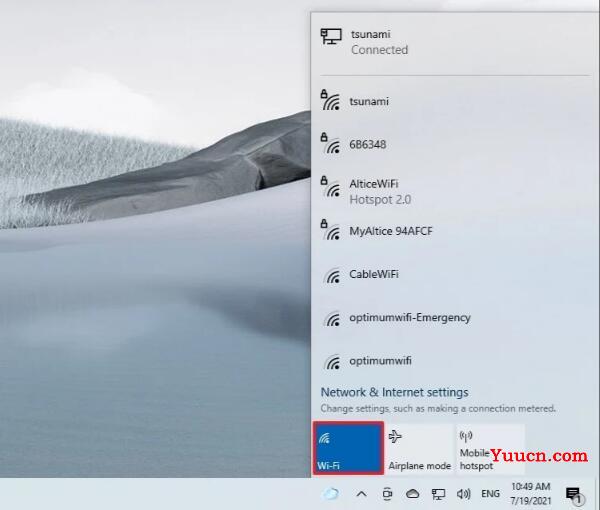Expand hidden tray icons chevron

click(361, 494)
